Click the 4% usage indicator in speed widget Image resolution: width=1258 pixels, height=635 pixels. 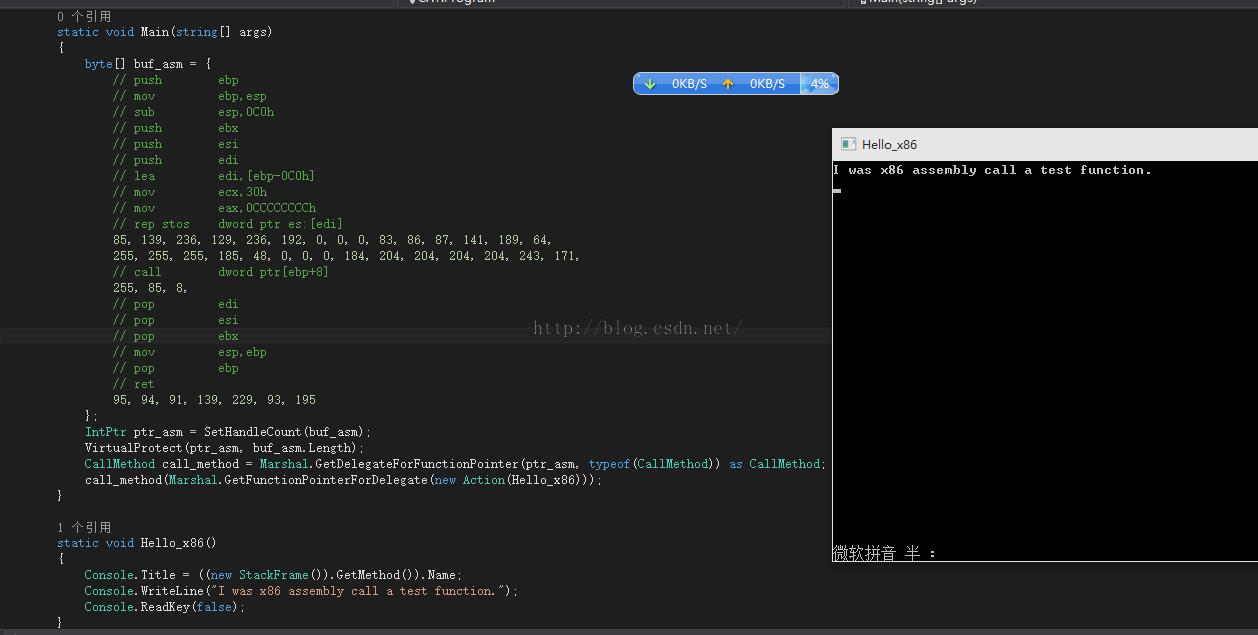[820, 84]
